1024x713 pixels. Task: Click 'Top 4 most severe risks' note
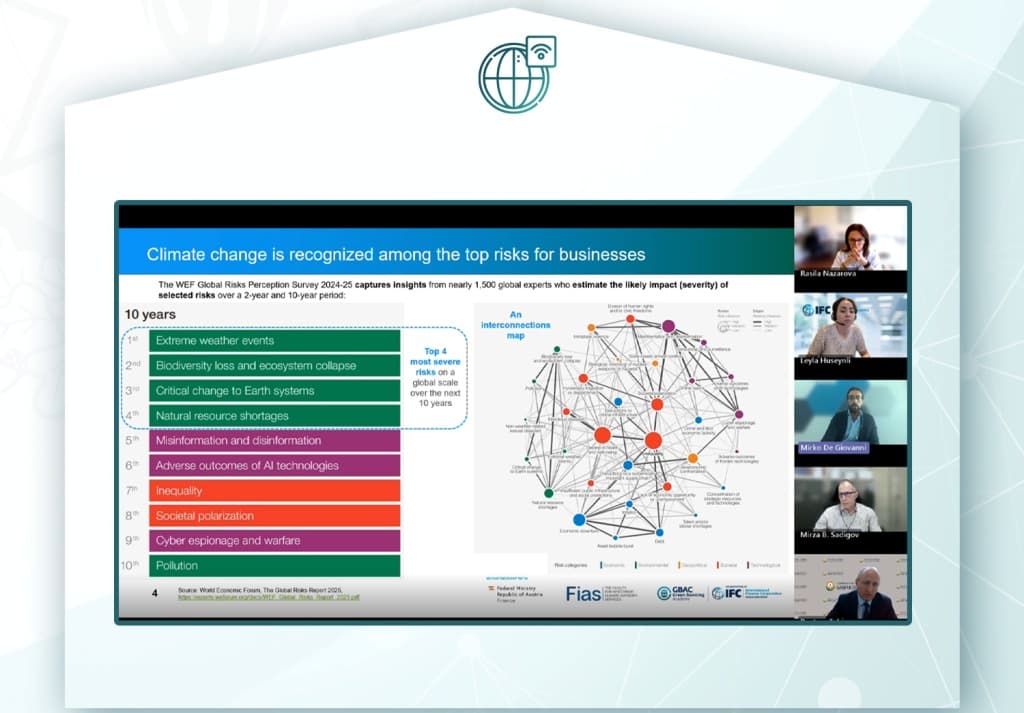[435, 377]
